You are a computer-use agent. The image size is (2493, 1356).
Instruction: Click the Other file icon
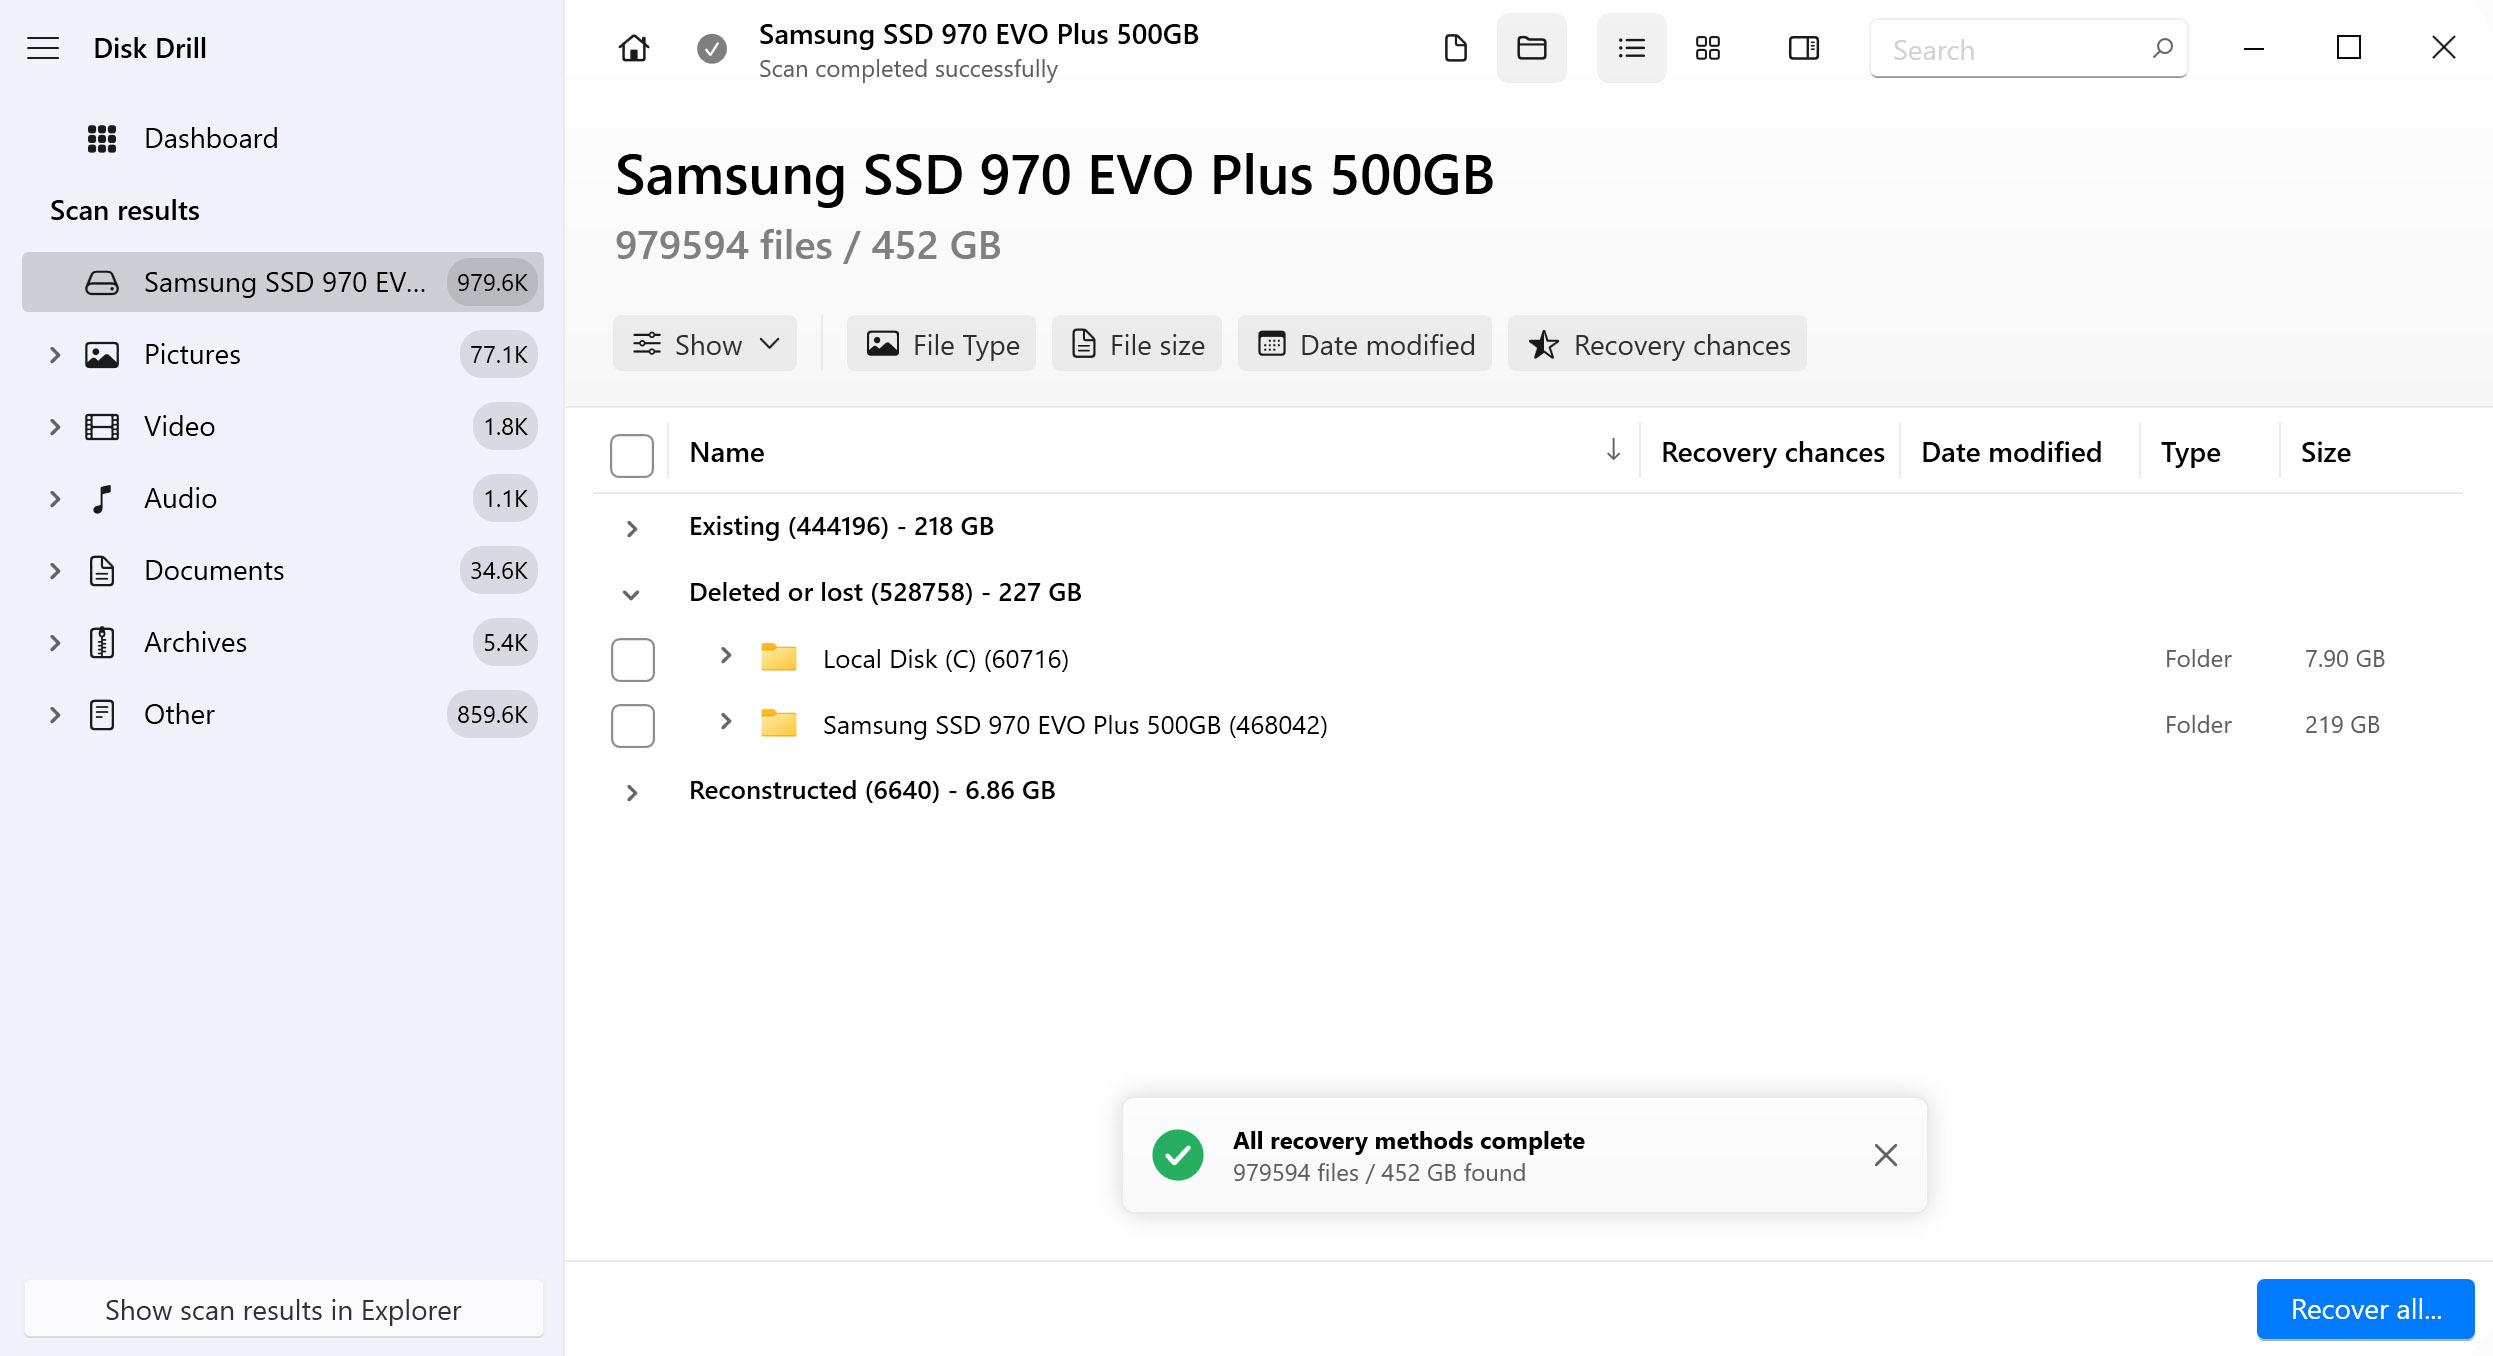[102, 714]
